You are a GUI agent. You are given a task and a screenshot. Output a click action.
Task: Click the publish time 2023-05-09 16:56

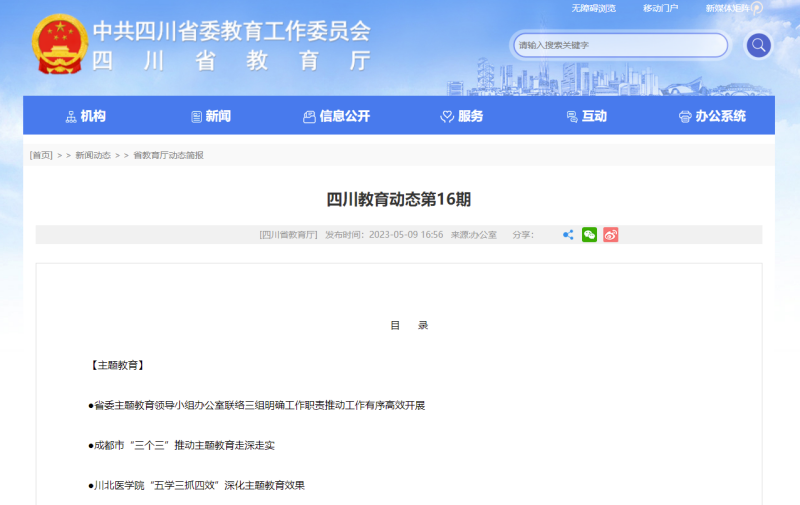(x=406, y=235)
